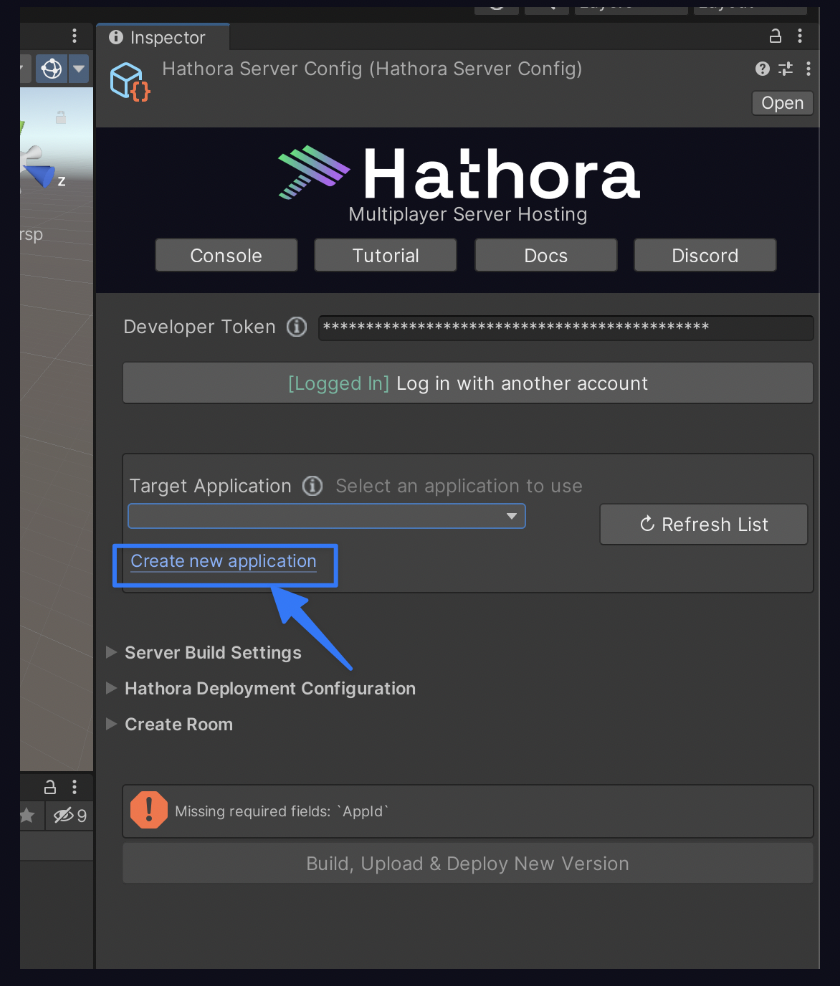This screenshot has width=840, height=986.
Task: Click the Open button
Action: [x=782, y=103]
